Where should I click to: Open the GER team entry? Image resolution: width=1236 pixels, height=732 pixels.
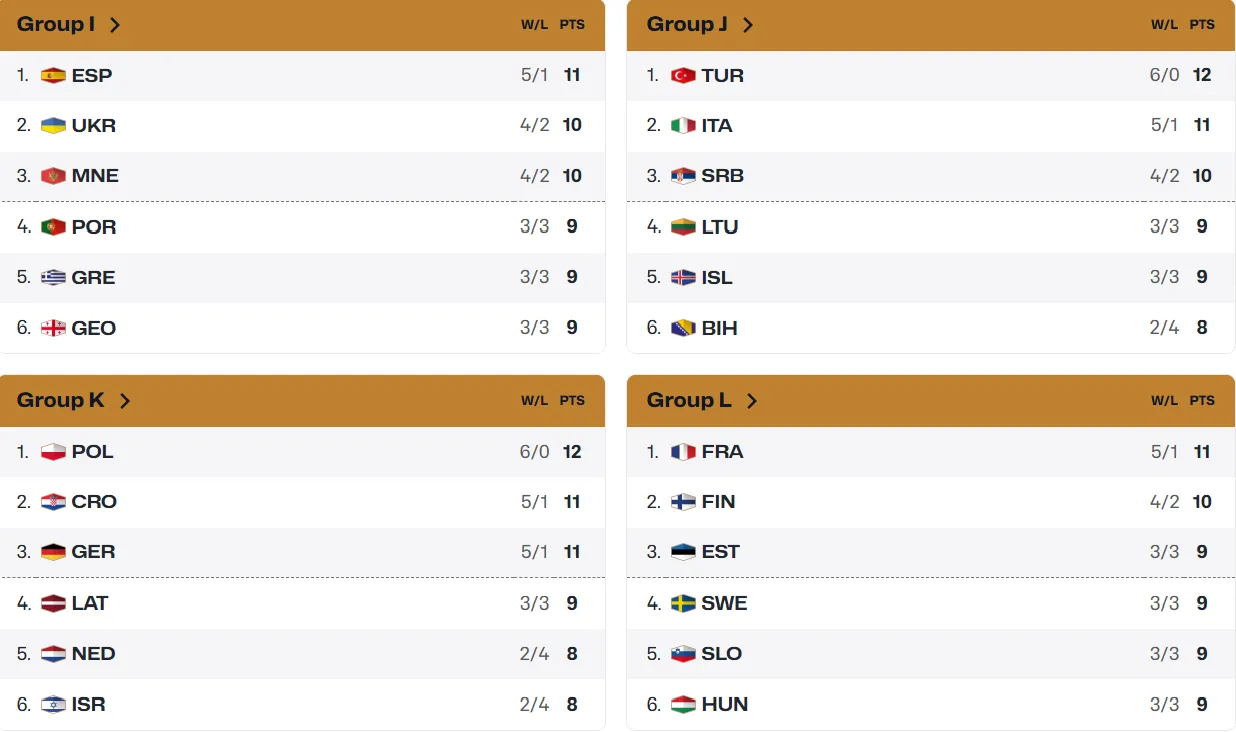302,552
